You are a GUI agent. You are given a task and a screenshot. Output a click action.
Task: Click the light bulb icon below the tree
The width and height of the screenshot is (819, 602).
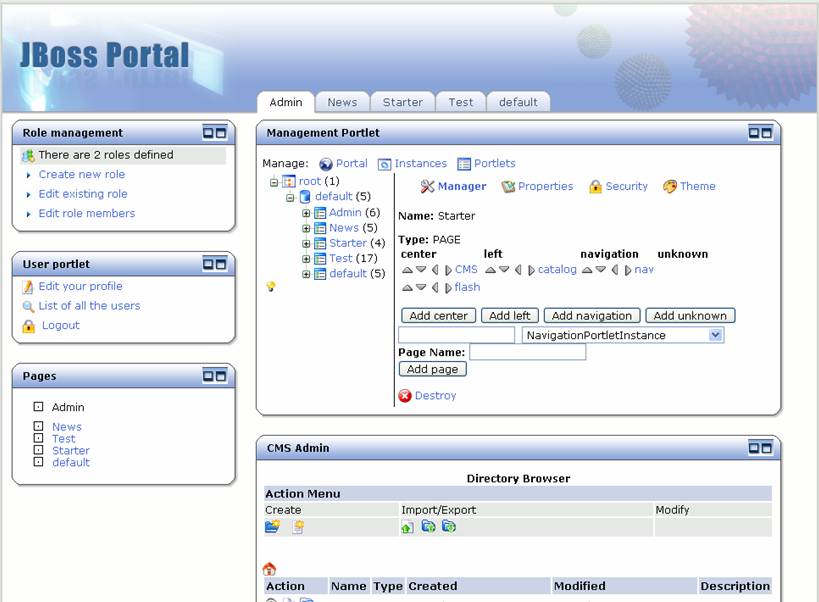[271, 286]
